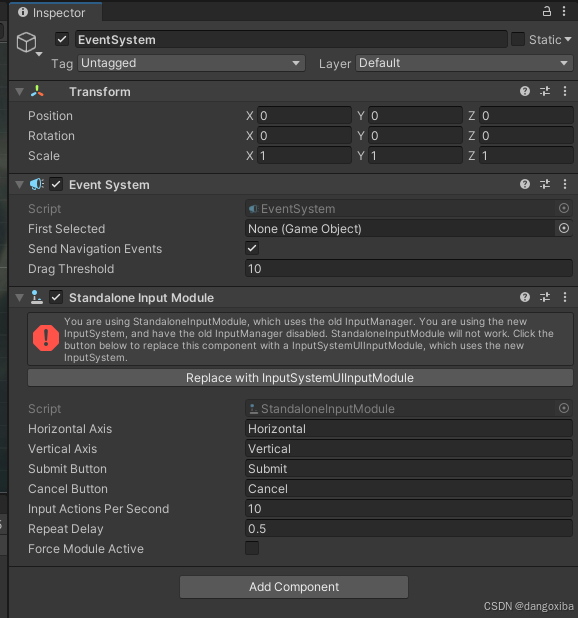Toggle the Static checkbox

coord(518,39)
